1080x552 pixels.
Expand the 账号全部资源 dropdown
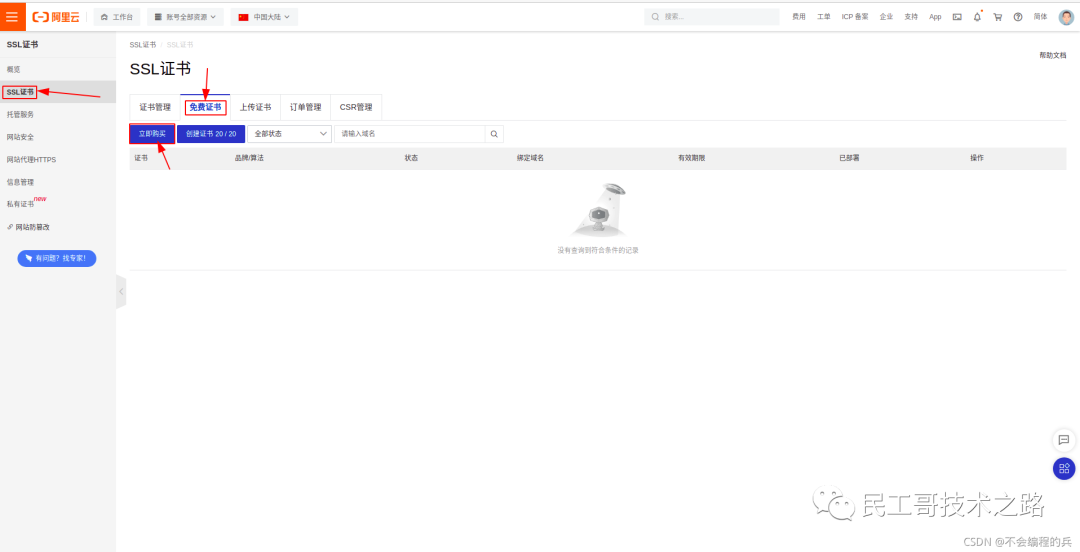pyautogui.click(x=185, y=17)
